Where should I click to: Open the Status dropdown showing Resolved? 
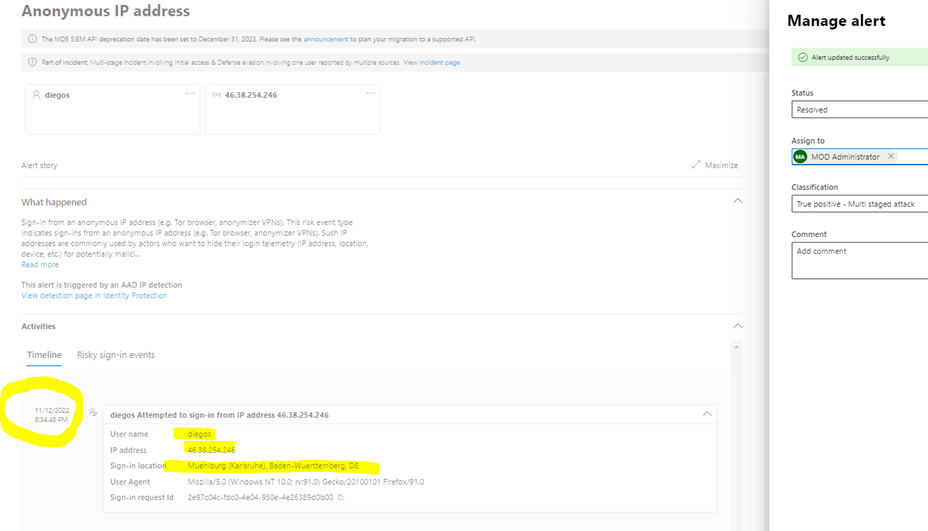[860, 110]
